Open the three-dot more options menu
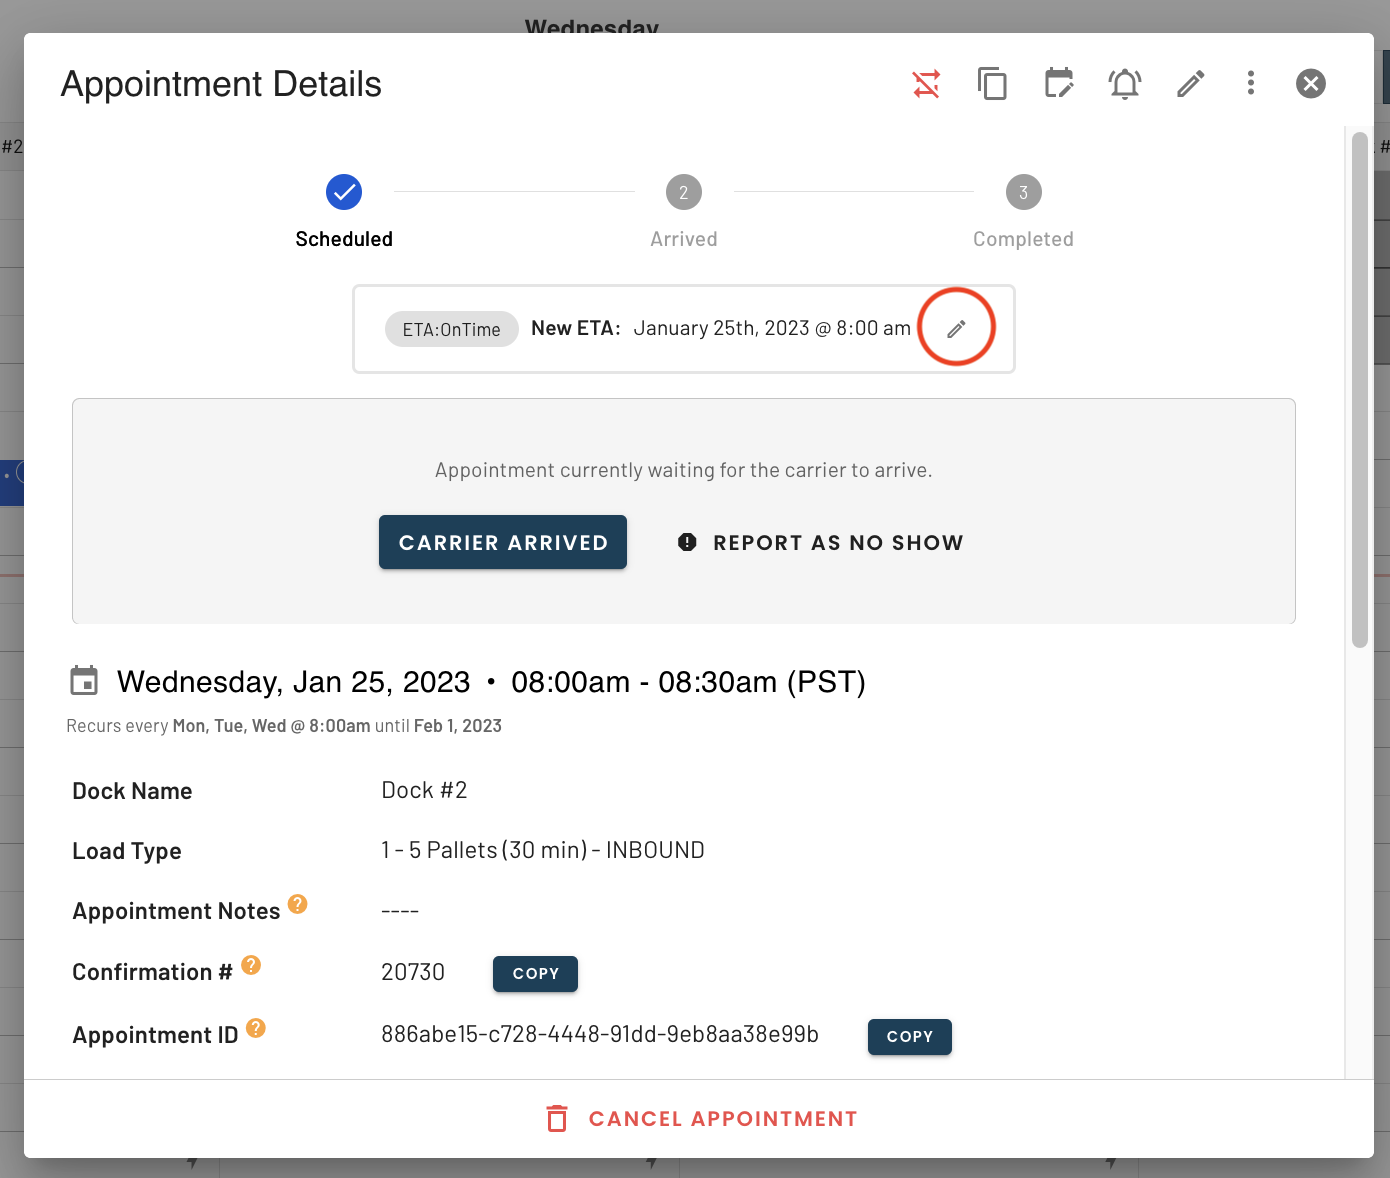Viewport: 1390px width, 1178px height. (x=1250, y=83)
